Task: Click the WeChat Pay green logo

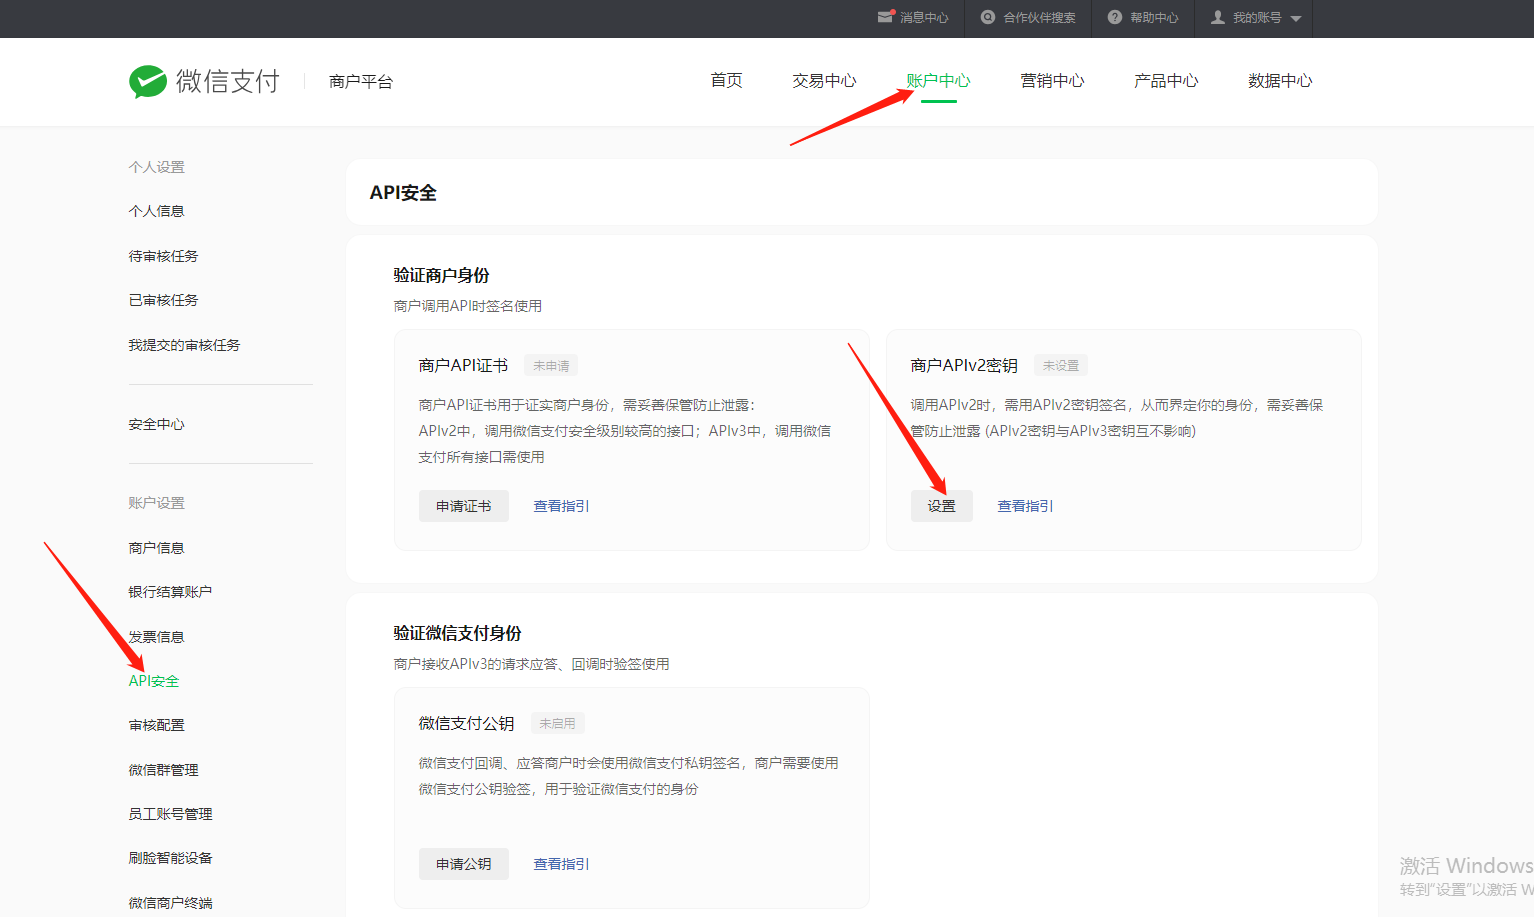Action: click(148, 81)
